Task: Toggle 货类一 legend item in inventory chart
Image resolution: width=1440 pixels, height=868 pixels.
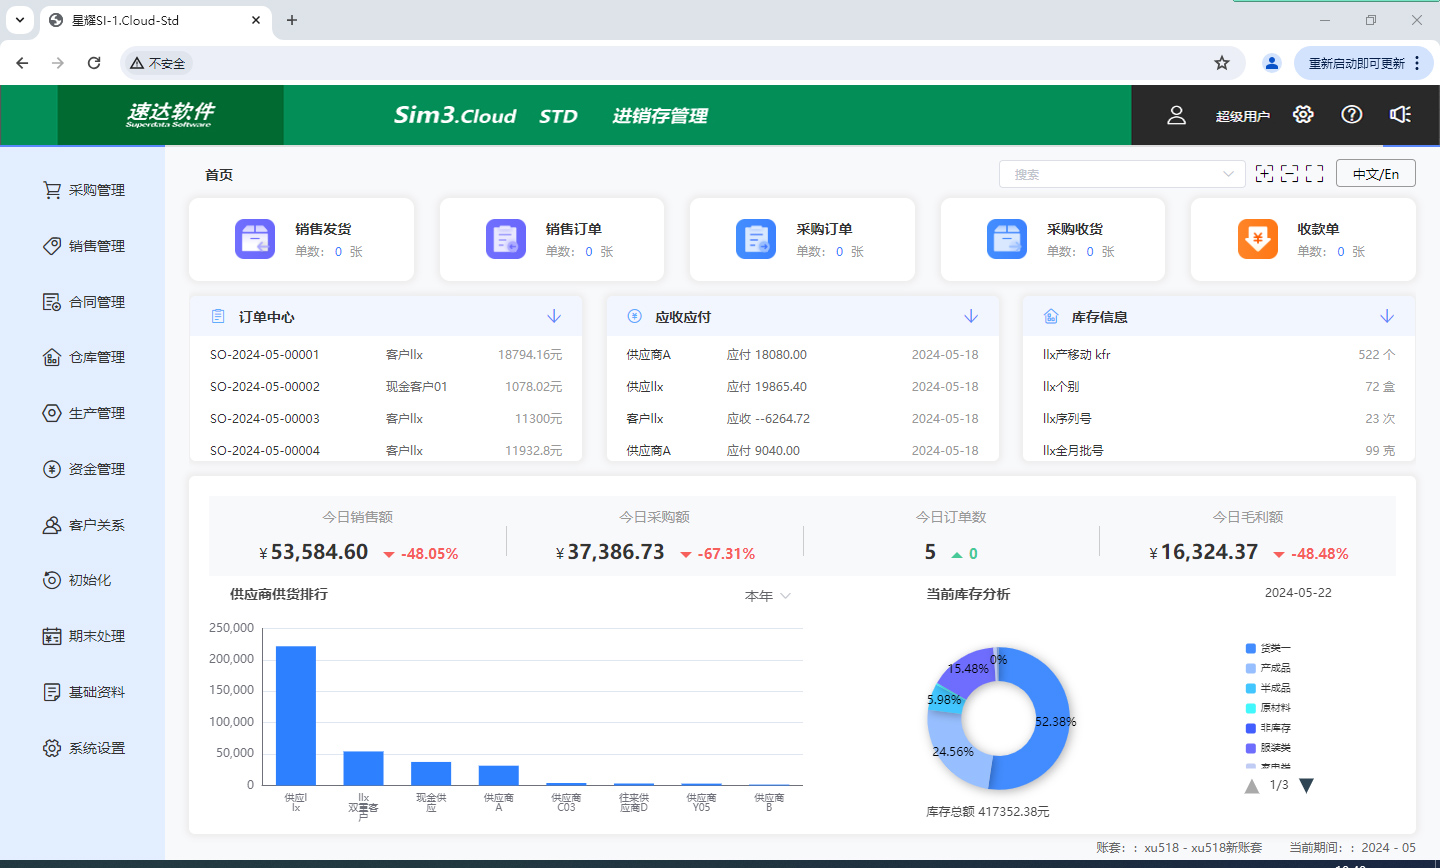Action: [x=1268, y=648]
